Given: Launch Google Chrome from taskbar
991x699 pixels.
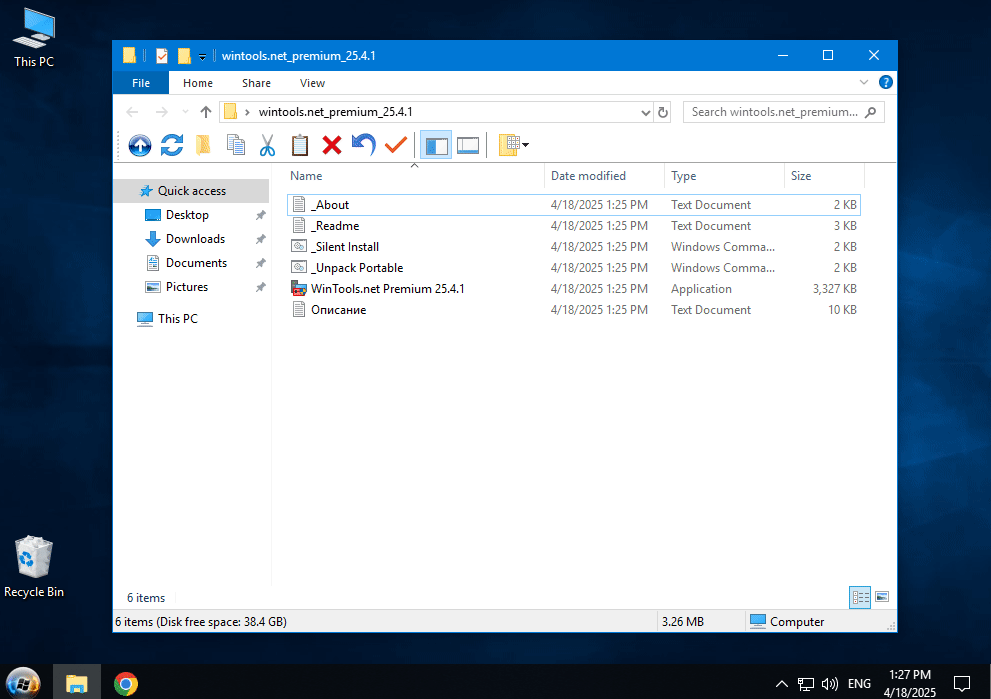Looking at the screenshot, I should click(126, 683).
